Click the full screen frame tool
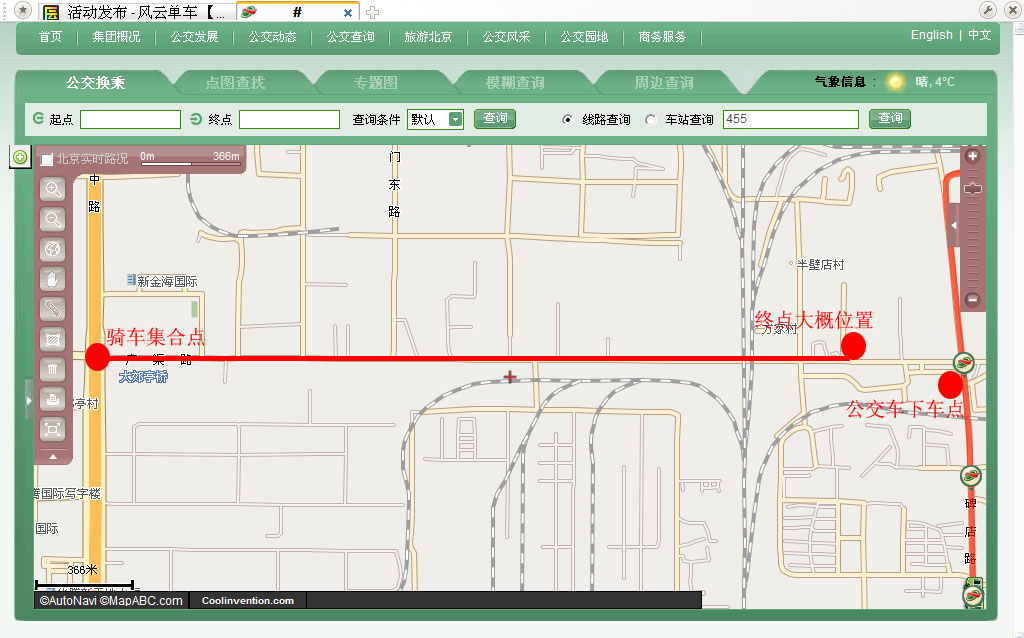 [54, 429]
